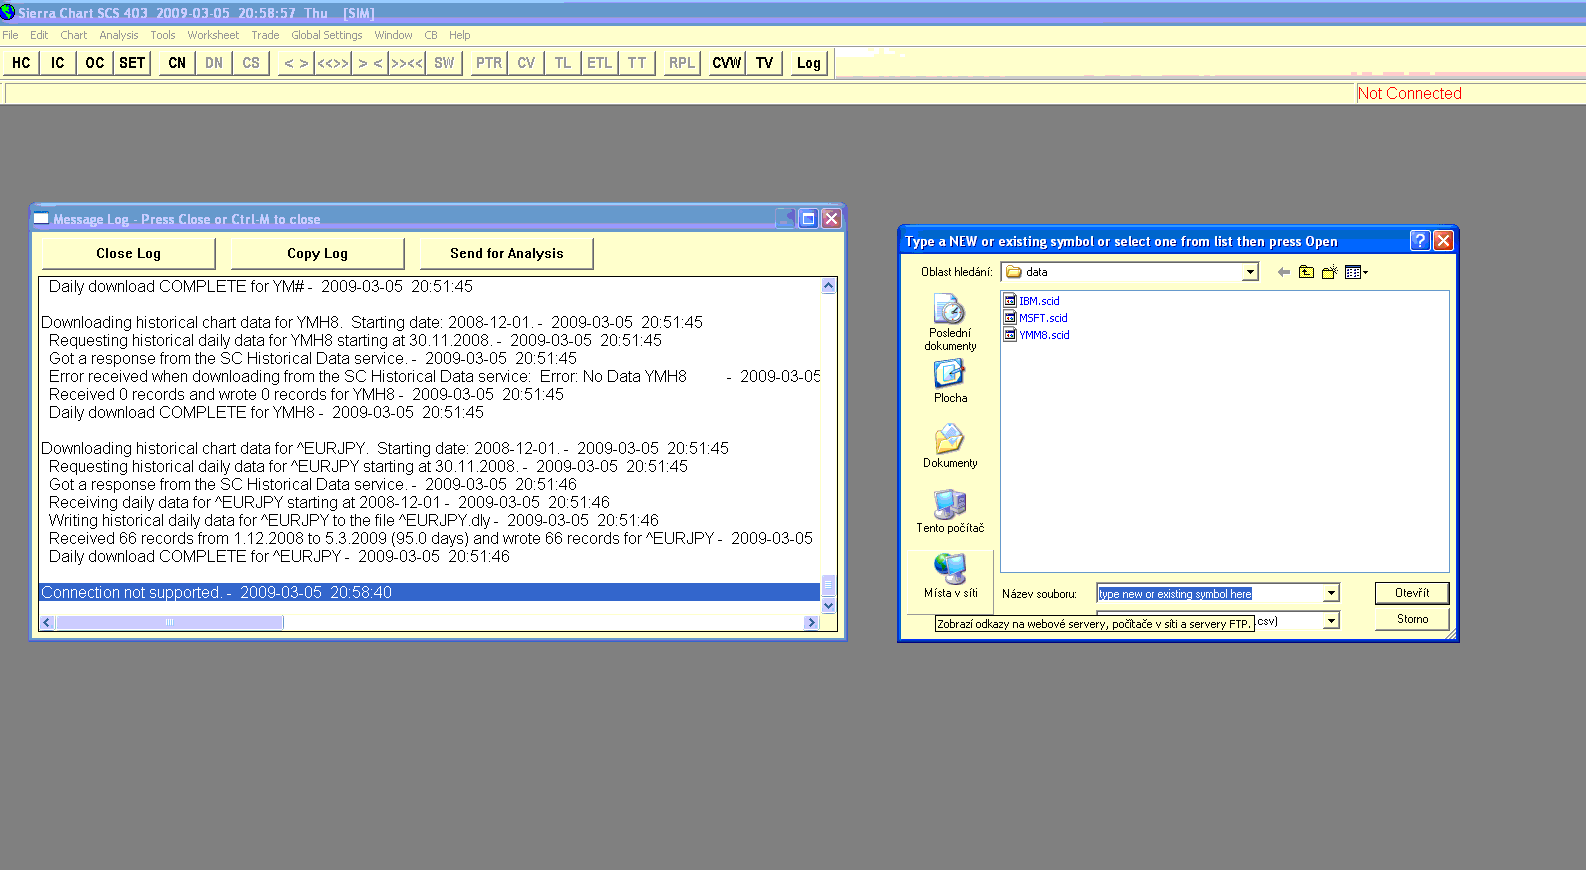This screenshot has width=1586, height=870.
Task: Open the Analysis menu
Action: click(x=118, y=35)
